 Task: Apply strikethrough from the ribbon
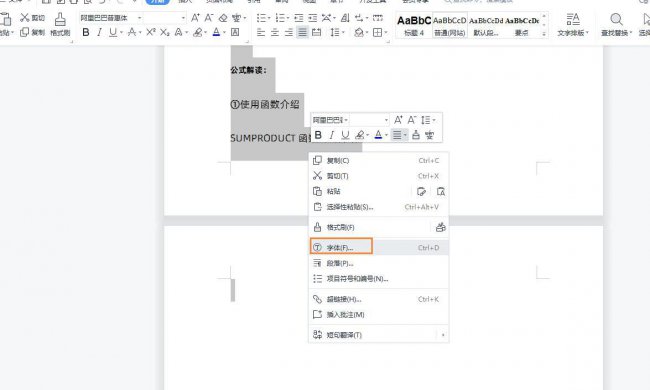[132, 32]
